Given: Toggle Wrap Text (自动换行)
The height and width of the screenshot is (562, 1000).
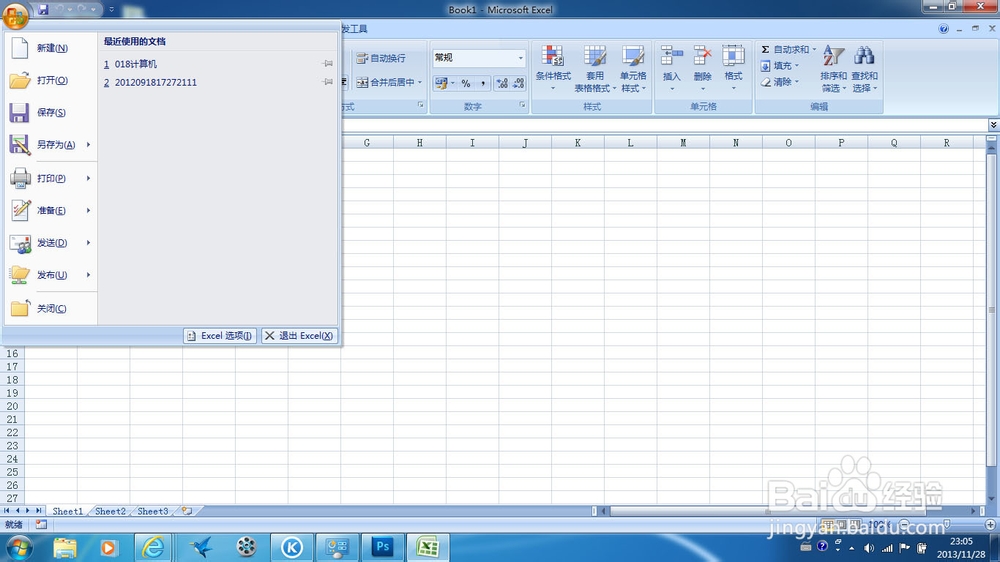Looking at the screenshot, I should [x=381, y=58].
